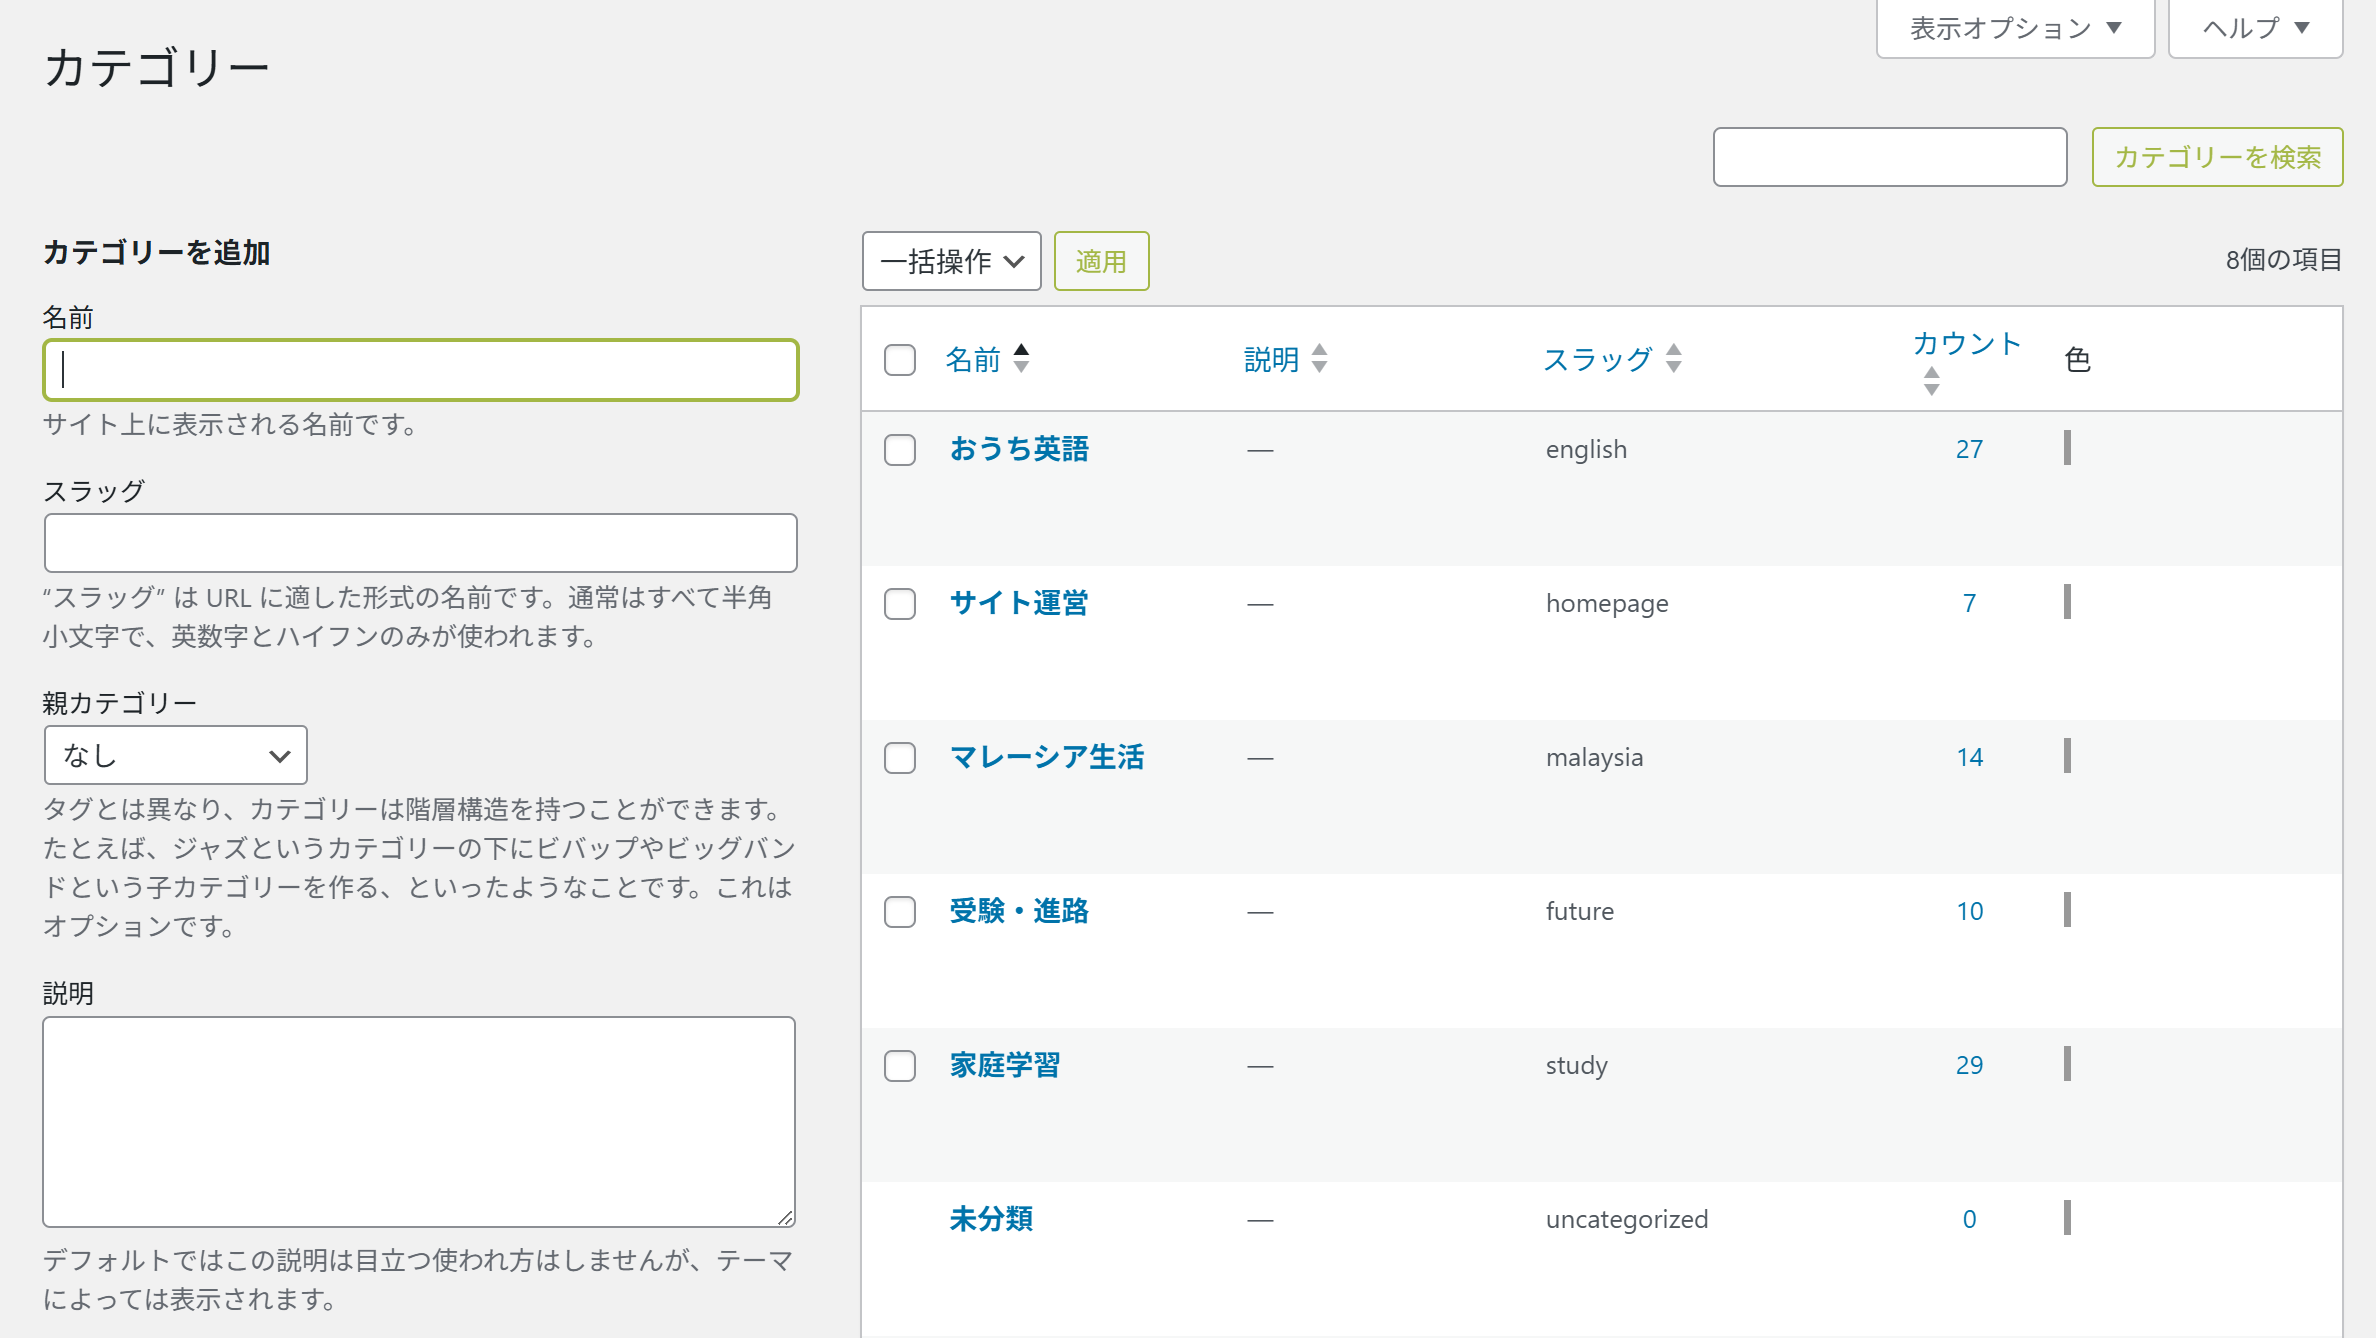Click the category search input field

click(x=1889, y=157)
